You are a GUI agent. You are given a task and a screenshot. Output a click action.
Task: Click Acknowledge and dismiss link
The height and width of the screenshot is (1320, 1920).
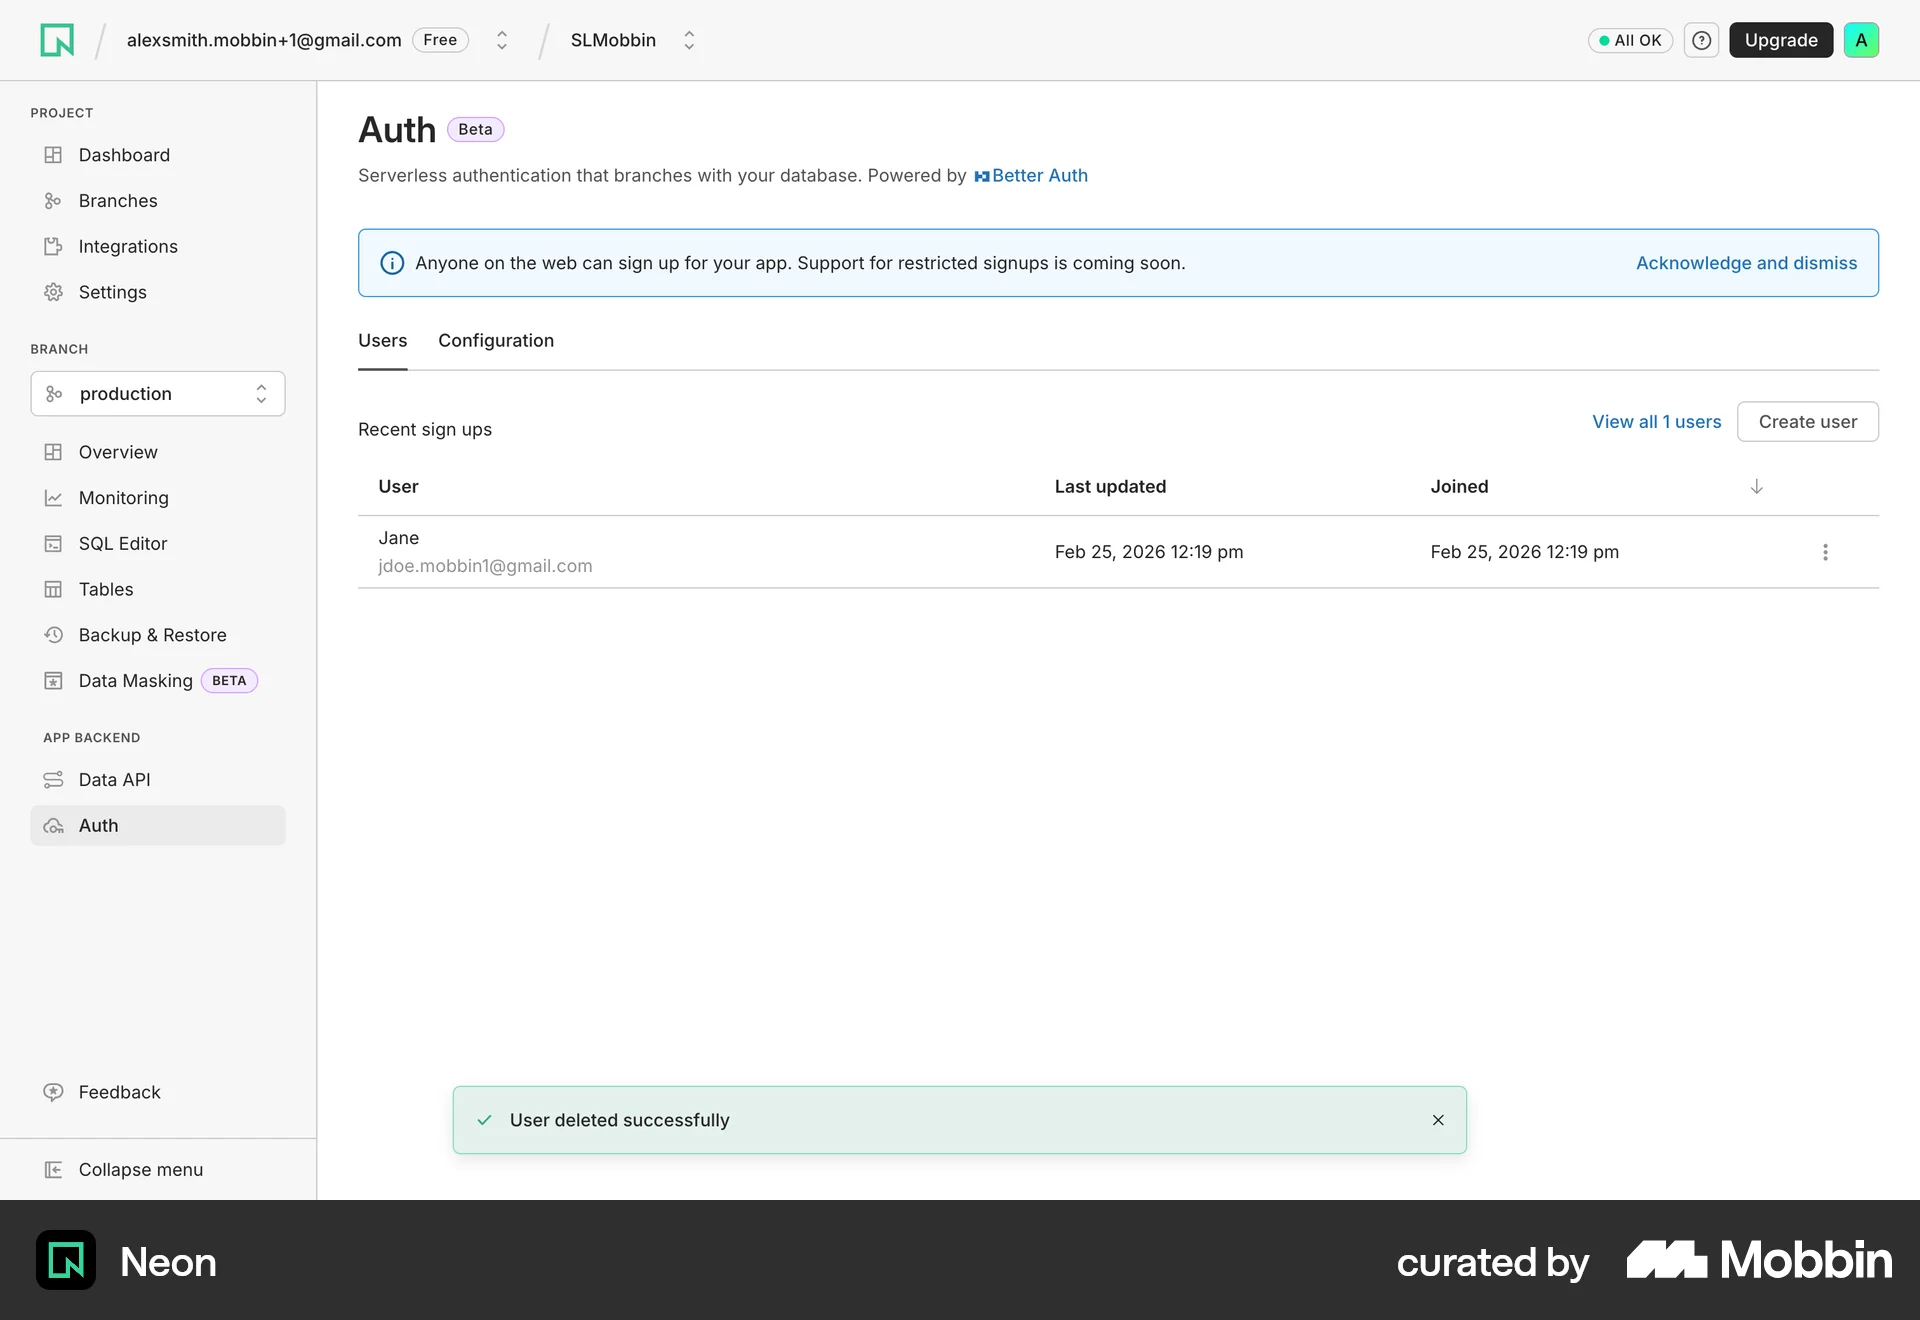[1746, 263]
